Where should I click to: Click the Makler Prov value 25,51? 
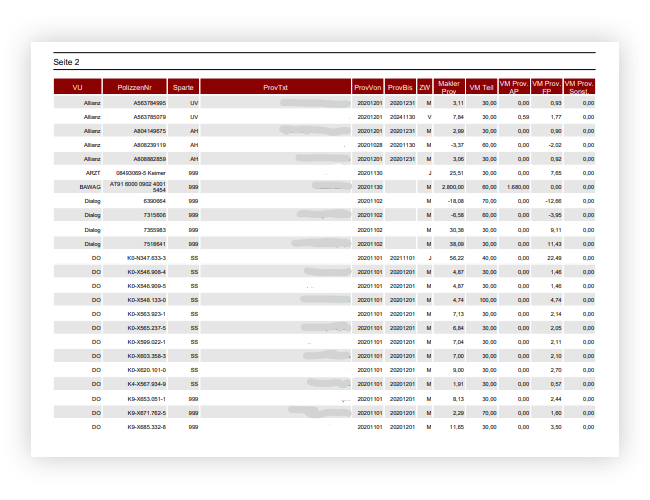(456, 173)
